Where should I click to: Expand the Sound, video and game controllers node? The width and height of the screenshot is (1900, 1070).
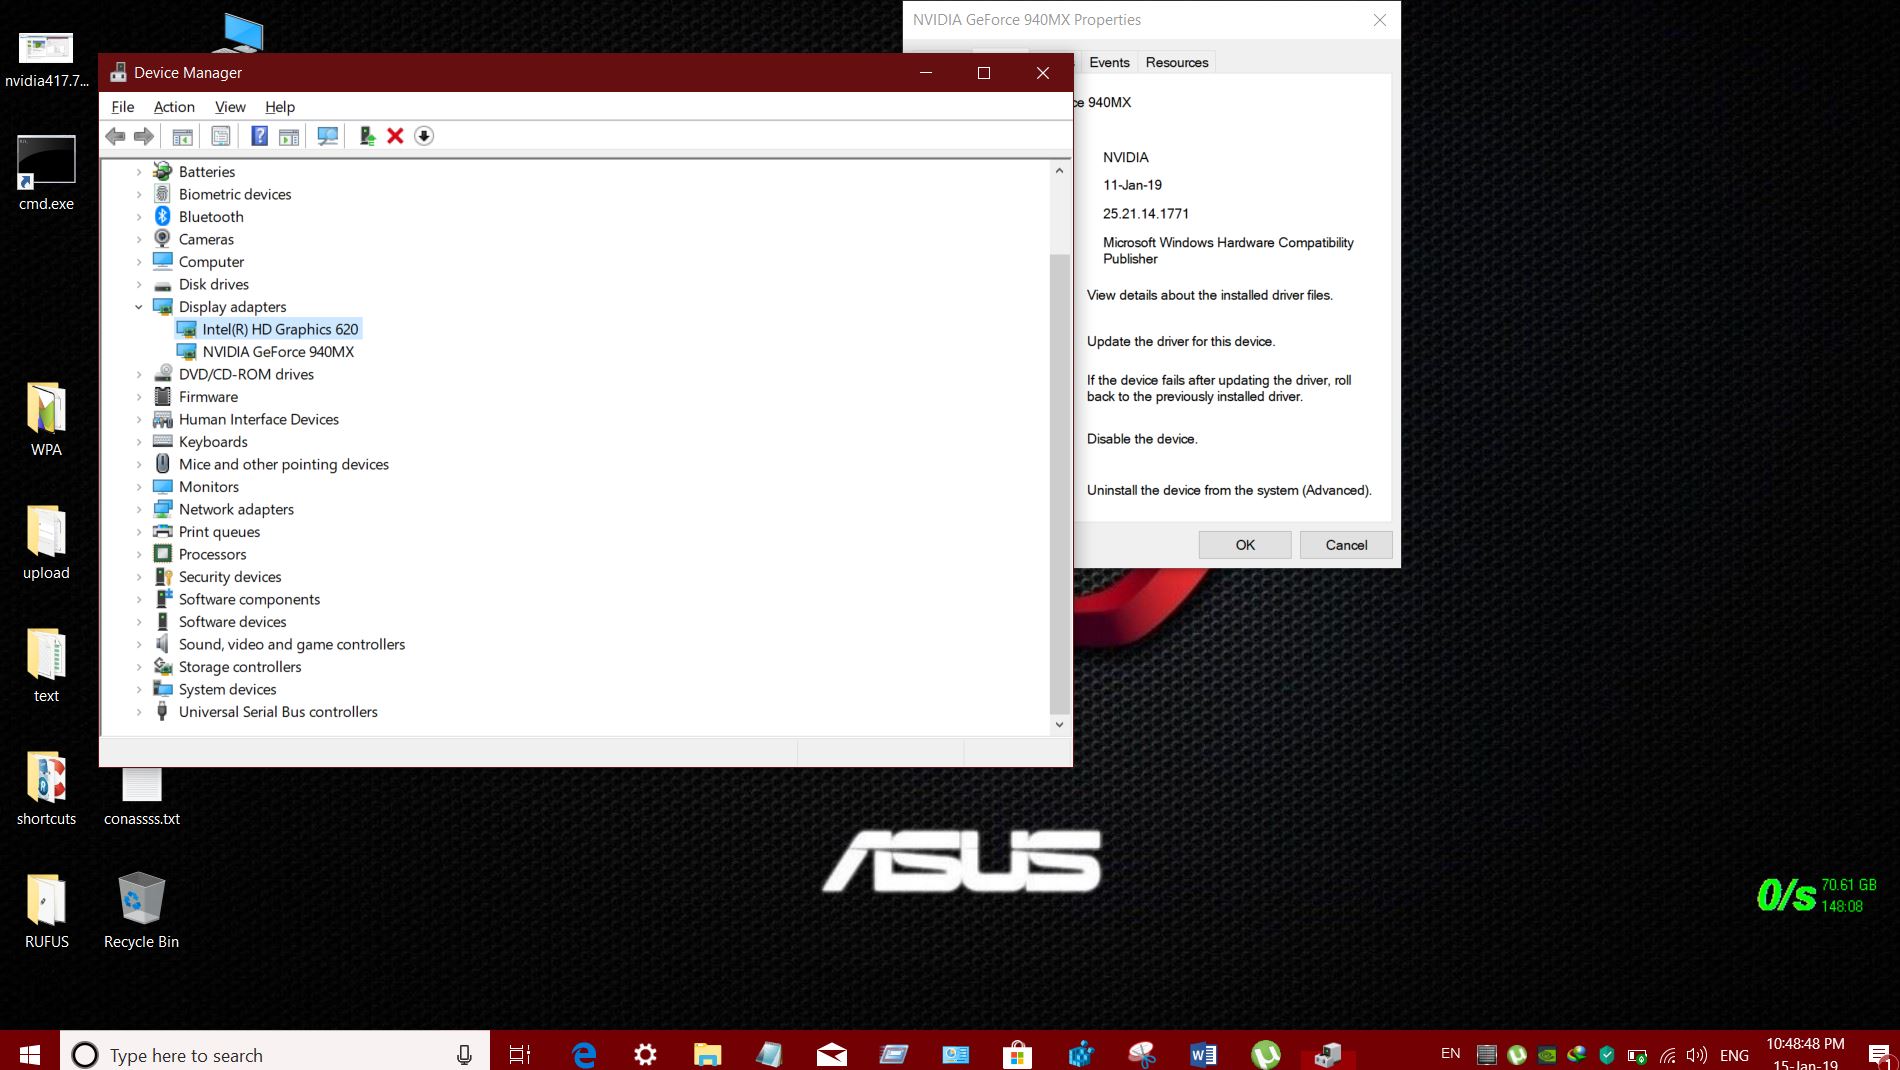tap(139, 645)
